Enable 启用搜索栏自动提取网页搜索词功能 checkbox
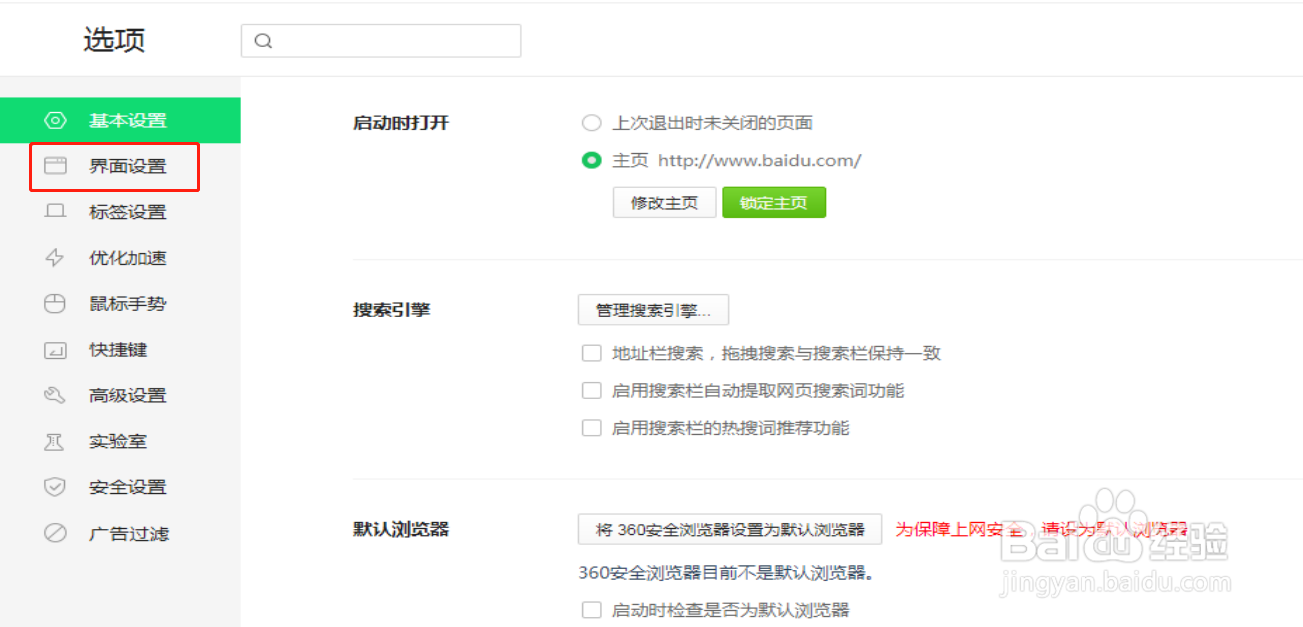 click(591, 391)
